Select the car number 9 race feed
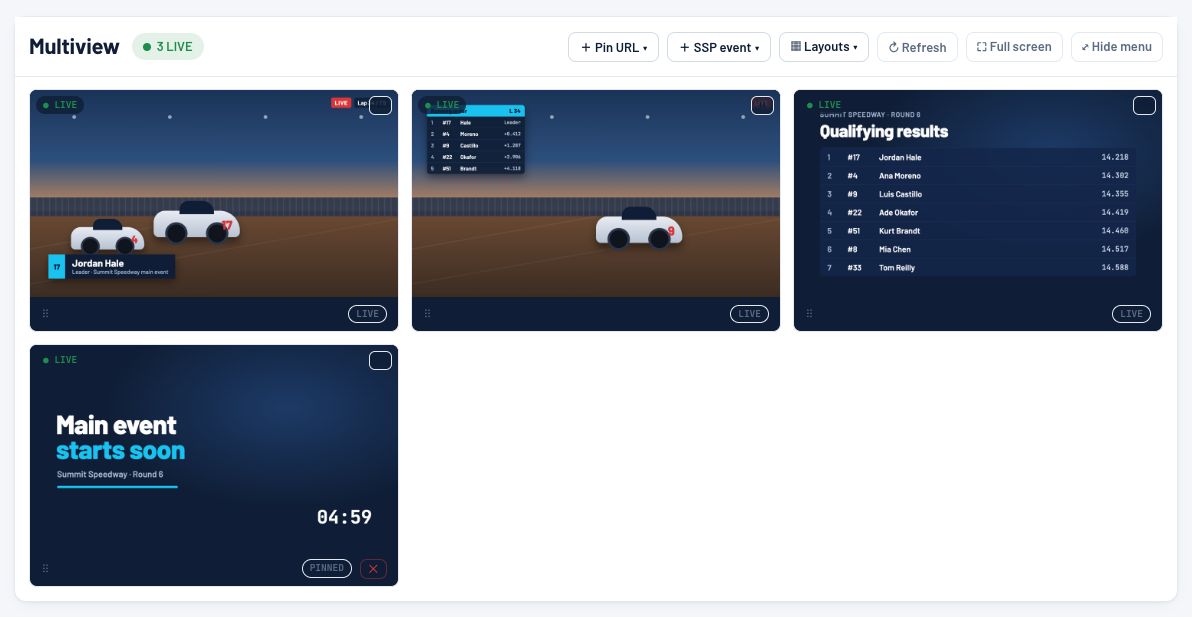Viewport: 1192px width, 617px height. coord(596,194)
